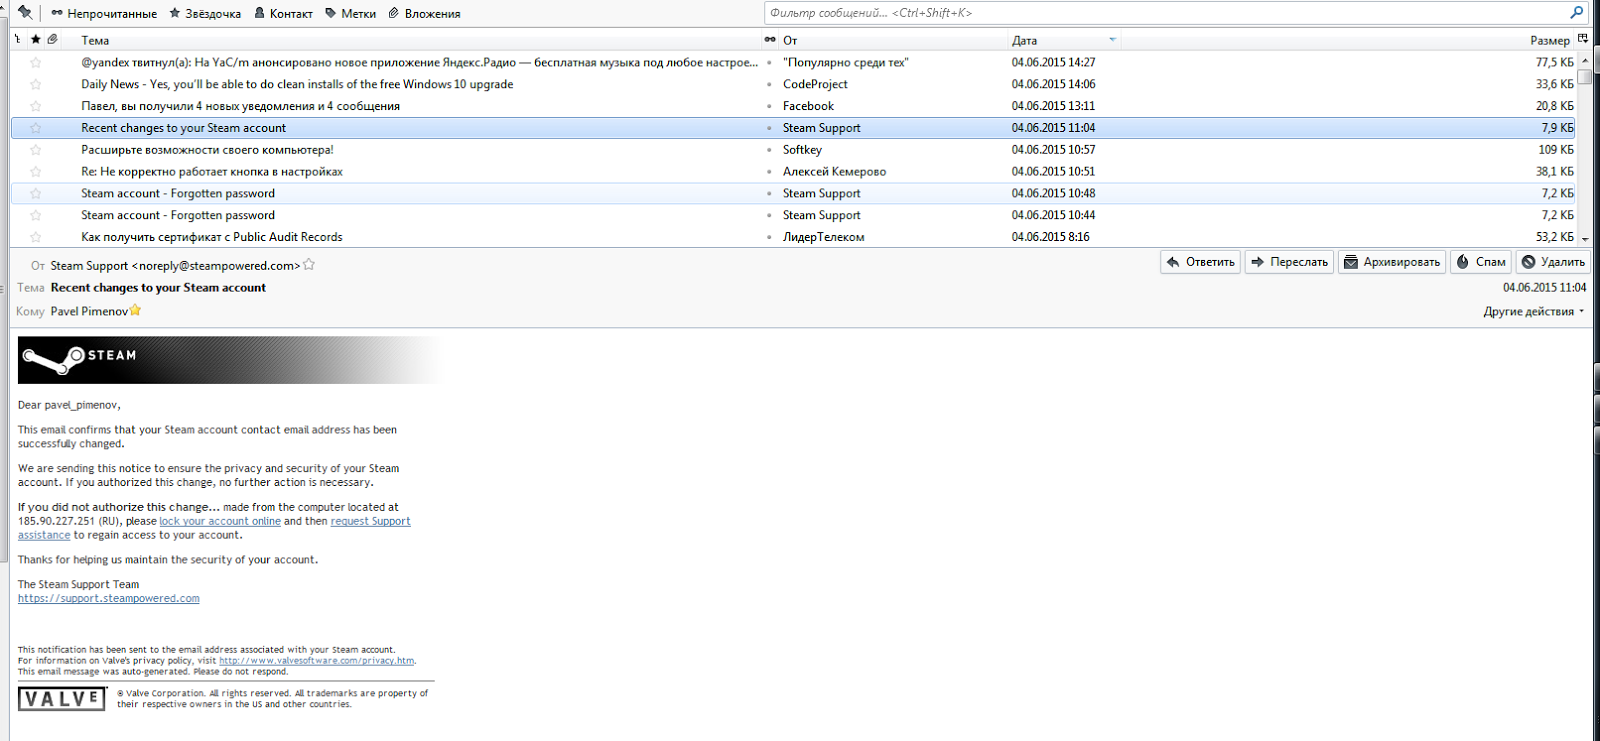
Task: Click the thread column header icon
Action: coord(18,40)
